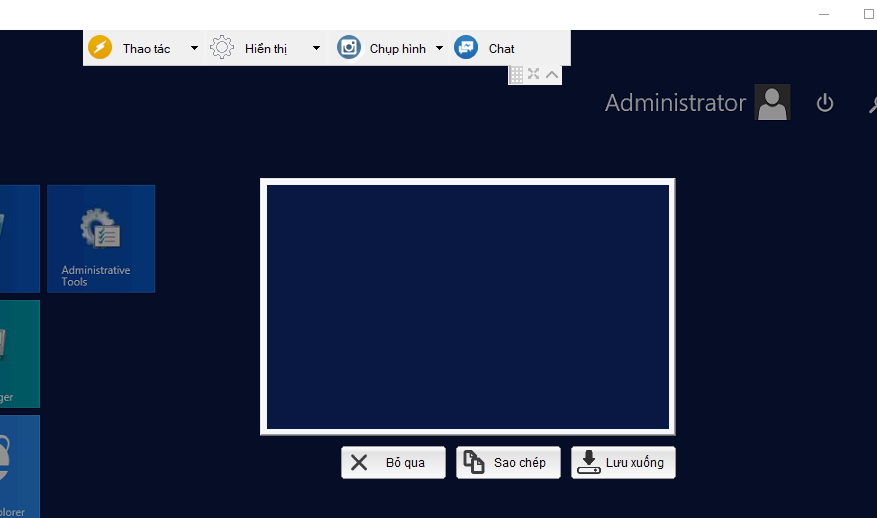Click the Lưu xuống button

623,463
